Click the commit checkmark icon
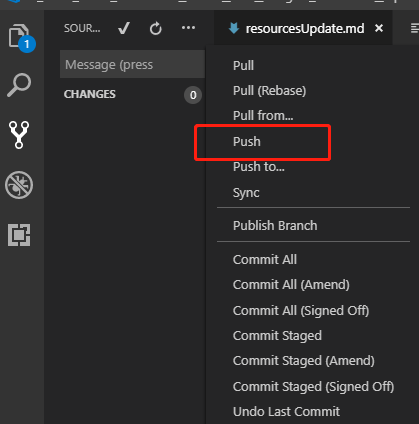Image resolution: width=419 pixels, height=424 pixels. tap(124, 28)
